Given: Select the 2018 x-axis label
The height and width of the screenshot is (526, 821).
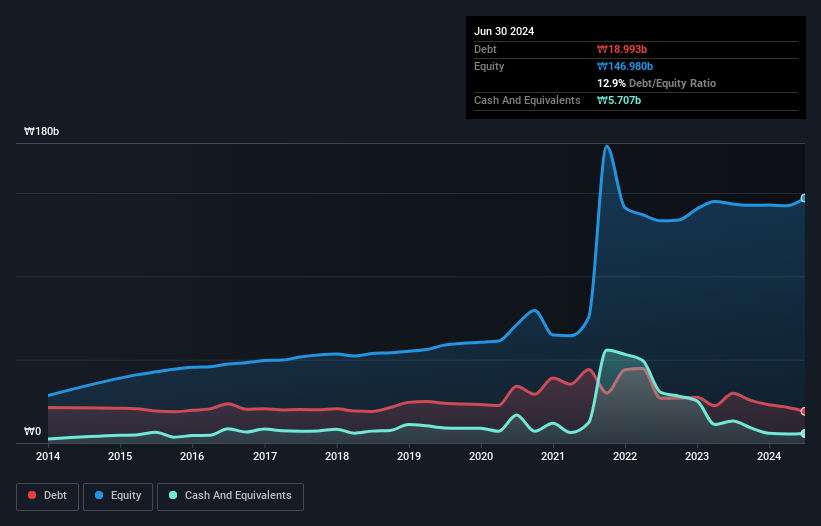Looking at the screenshot, I should pyautogui.click(x=337, y=456).
